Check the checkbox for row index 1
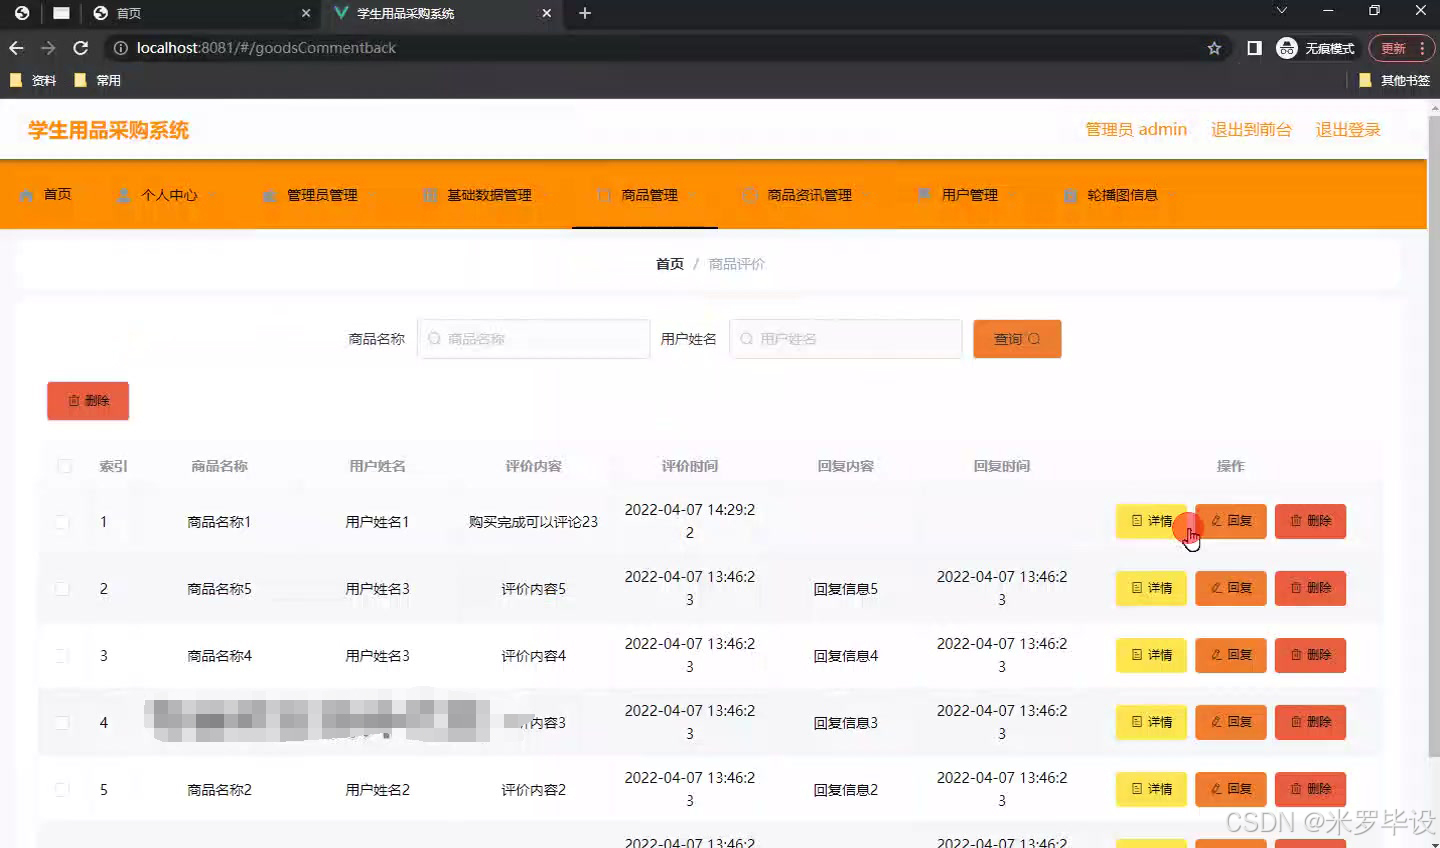The width and height of the screenshot is (1440, 848). (x=62, y=521)
